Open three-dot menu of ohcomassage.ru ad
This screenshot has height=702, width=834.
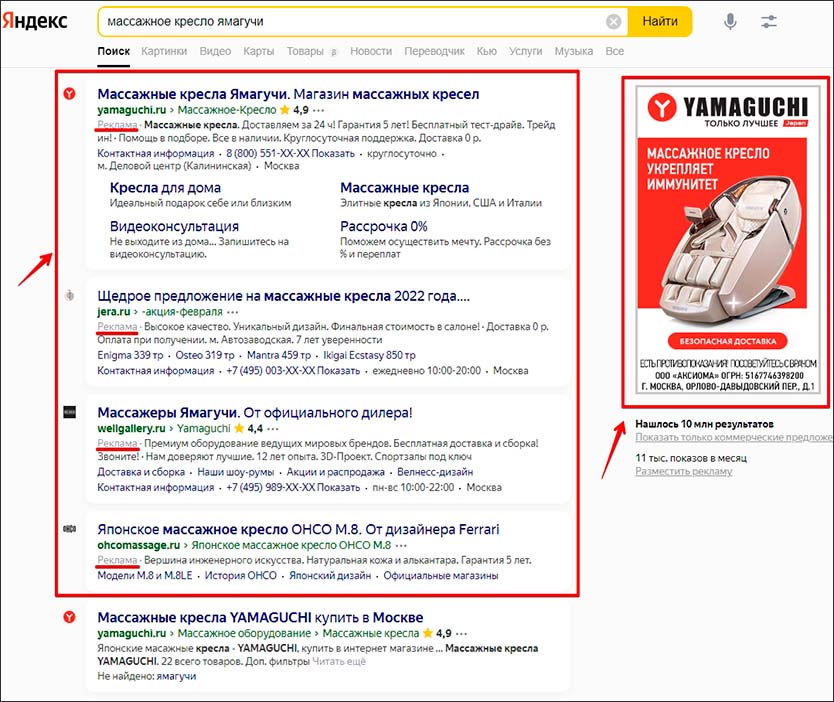[x=402, y=546]
